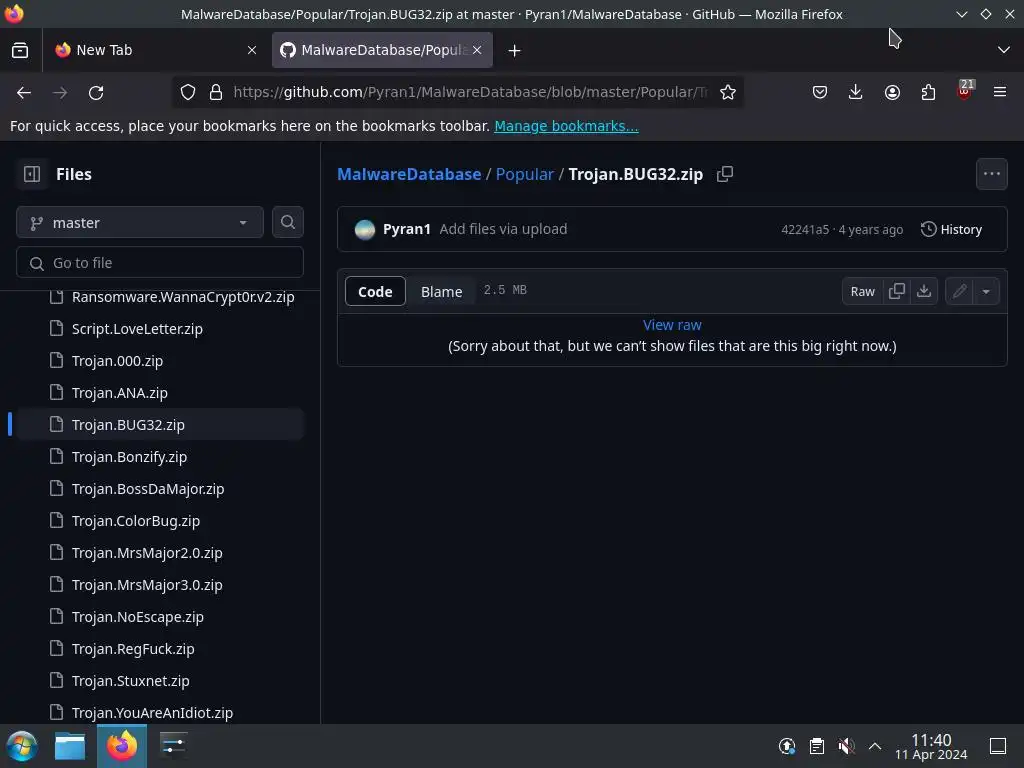Viewport: 1024px width, 768px height.
Task: Select Ransomware.WannaCrypt0r.v2.zip in file tree
Action: tap(160, 297)
